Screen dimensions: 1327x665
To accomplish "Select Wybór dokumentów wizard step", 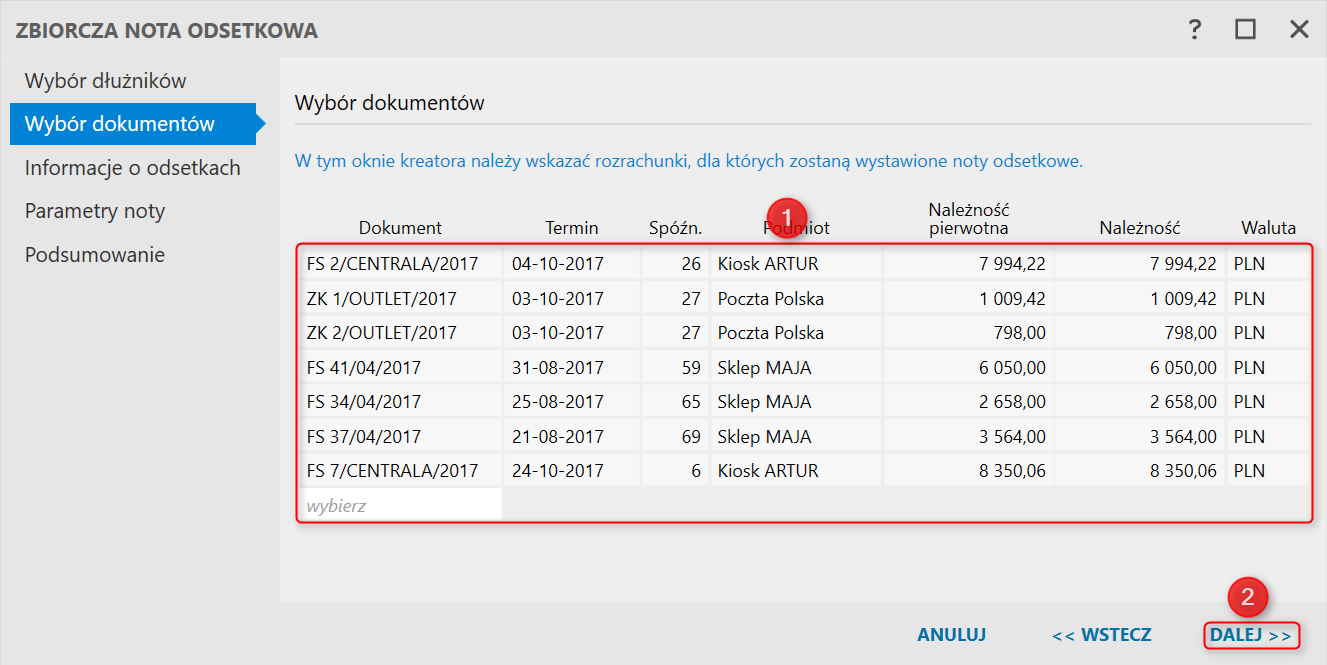I will coord(120,124).
